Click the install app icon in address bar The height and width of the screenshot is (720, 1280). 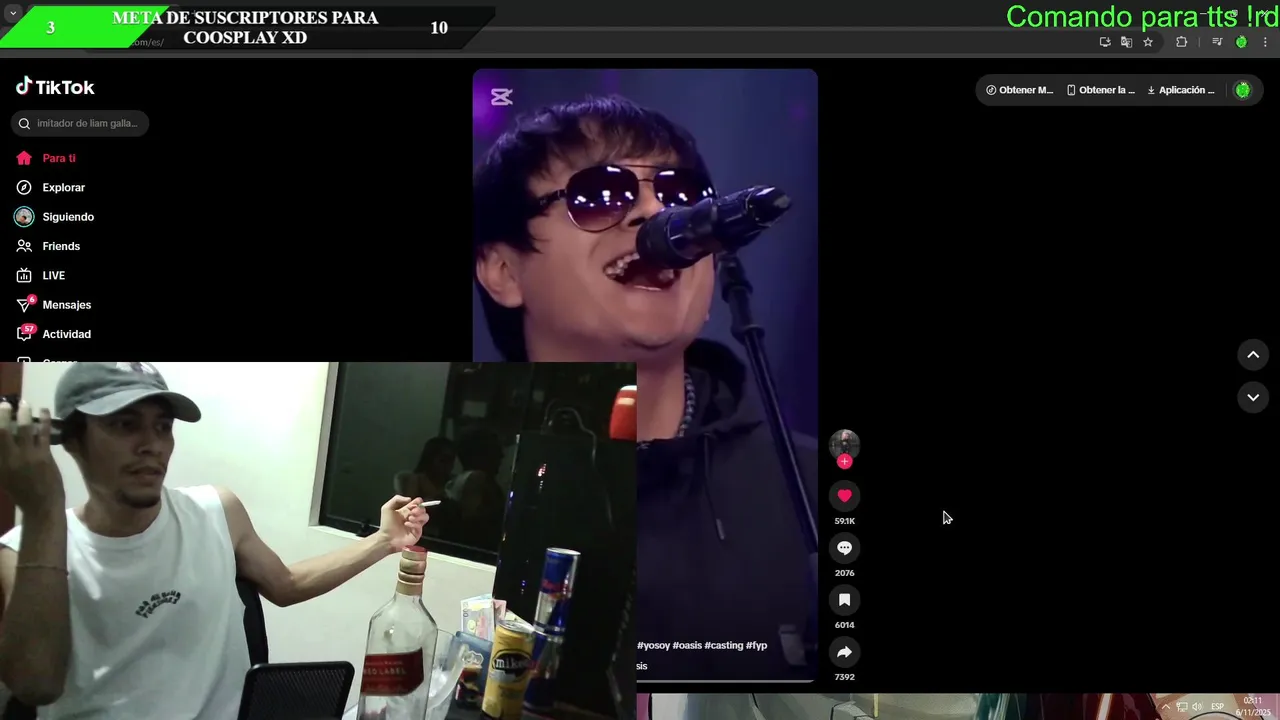point(1105,42)
